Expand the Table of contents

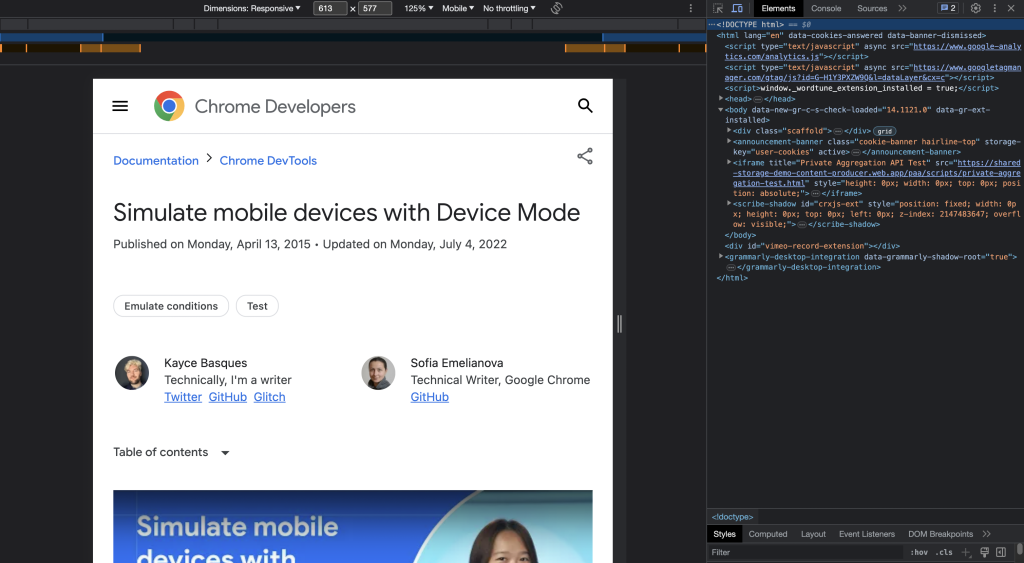click(x=171, y=452)
